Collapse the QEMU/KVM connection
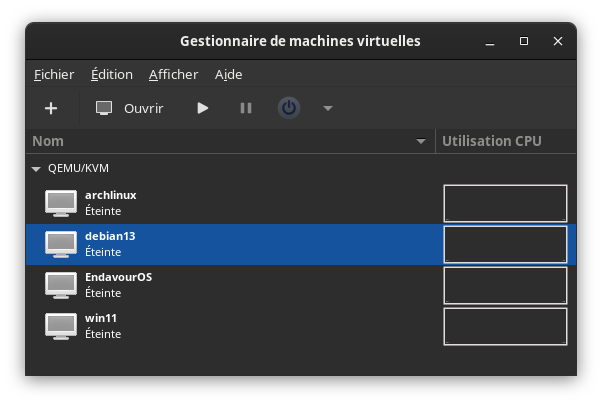The width and height of the screenshot is (602, 404). [36, 169]
